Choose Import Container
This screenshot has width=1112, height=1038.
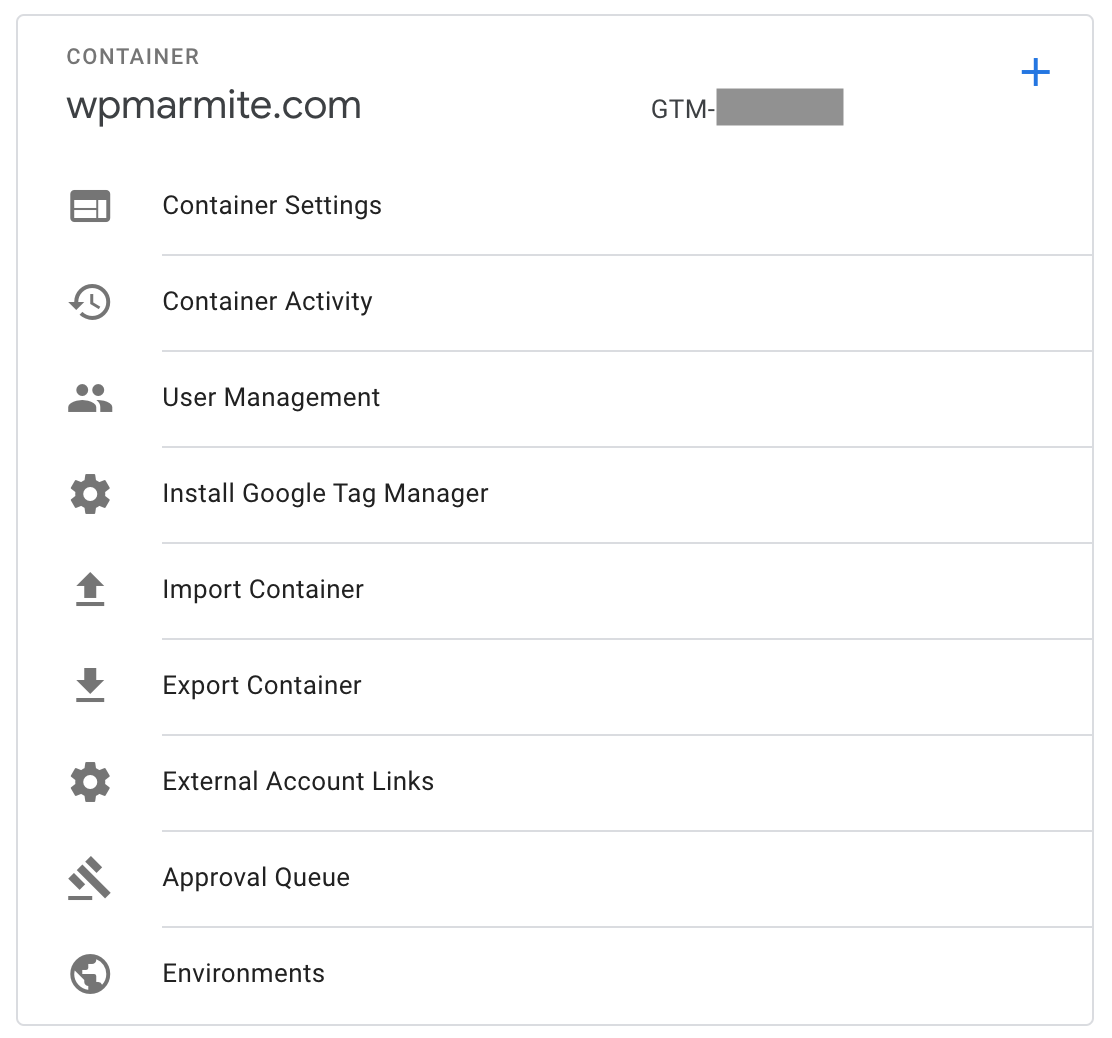tap(263, 590)
